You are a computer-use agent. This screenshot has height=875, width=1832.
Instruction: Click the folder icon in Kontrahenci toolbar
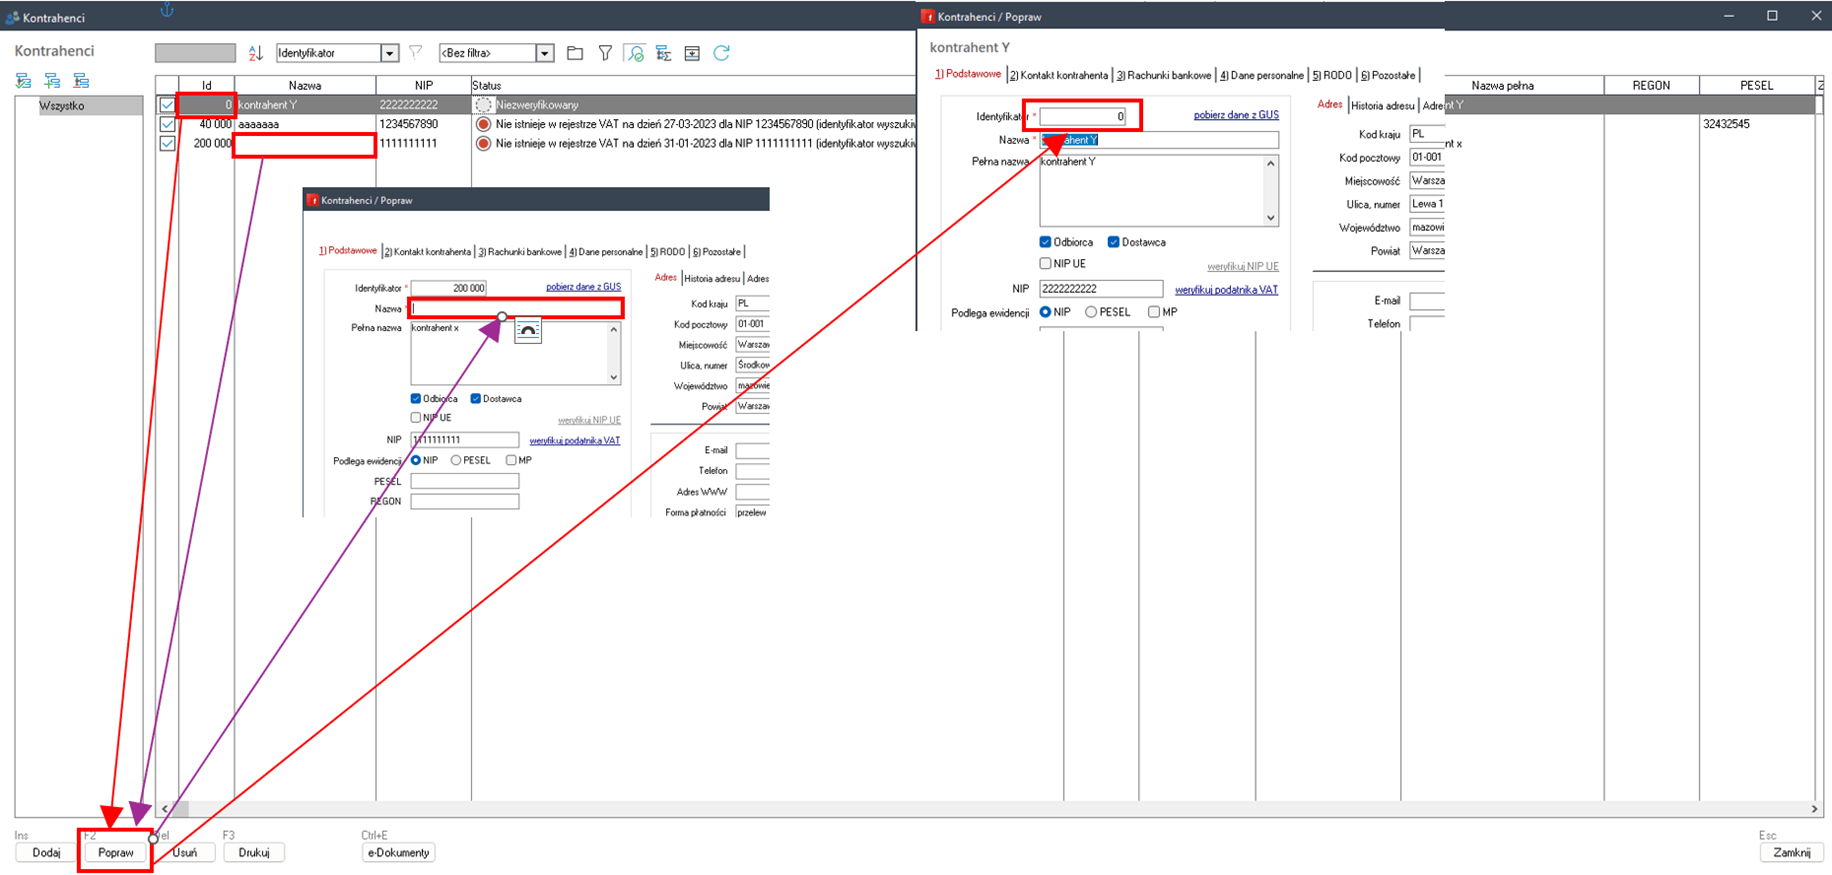[575, 53]
